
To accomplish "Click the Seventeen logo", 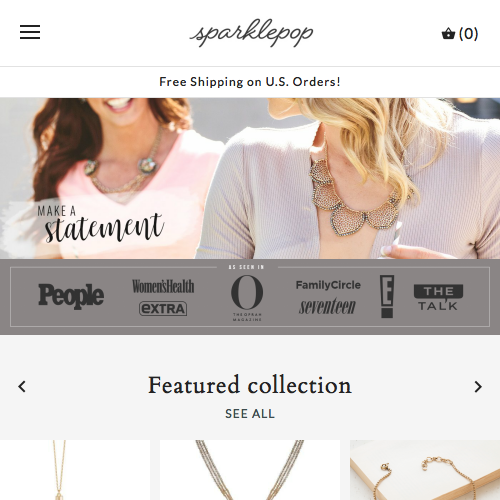I will pos(327,307).
